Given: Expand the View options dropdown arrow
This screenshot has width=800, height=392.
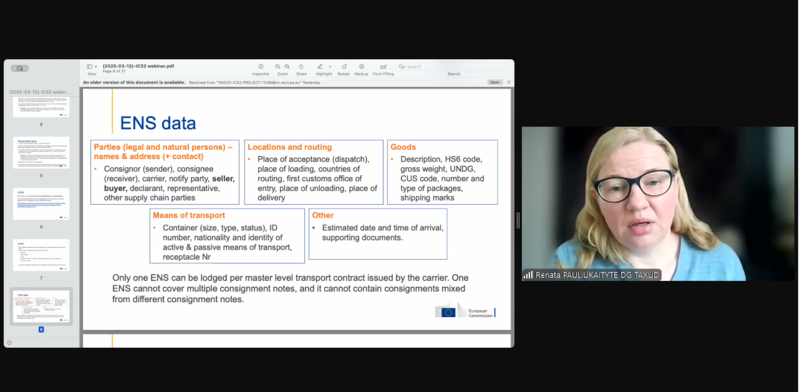Looking at the screenshot, I should 95,67.
